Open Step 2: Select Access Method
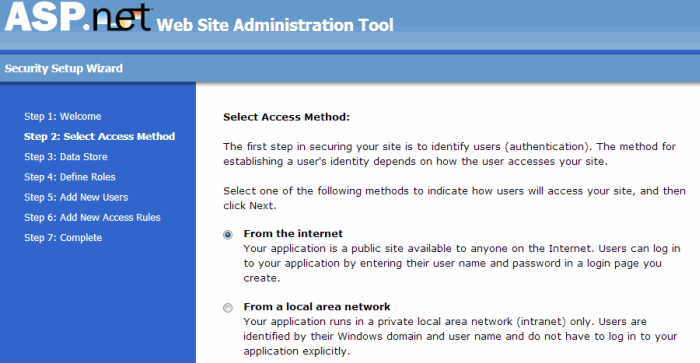This screenshot has width=700, height=363. [99, 137]
